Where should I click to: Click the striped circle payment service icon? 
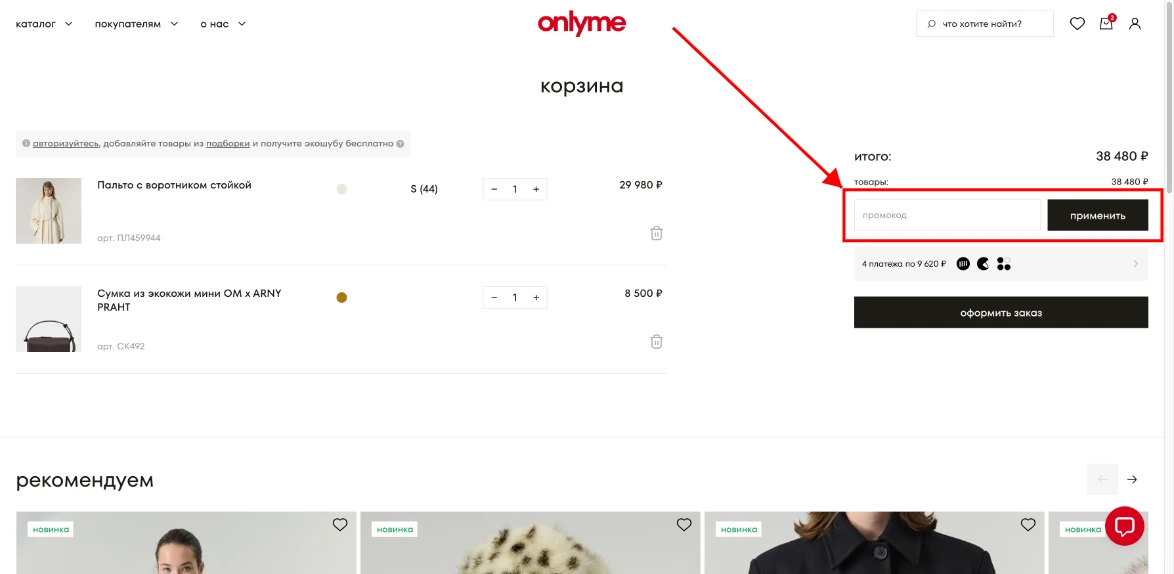tap(964, 263)
